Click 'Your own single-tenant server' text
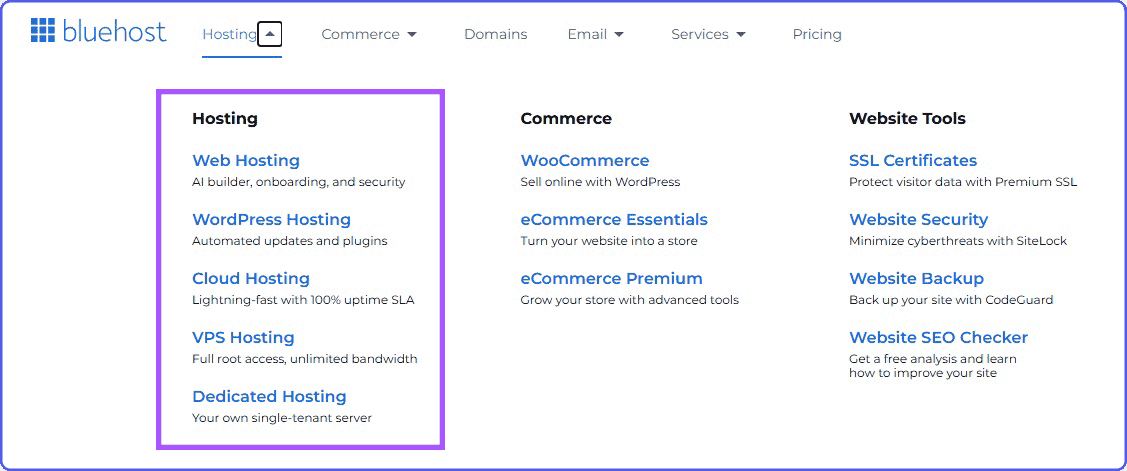 (282, 418)
